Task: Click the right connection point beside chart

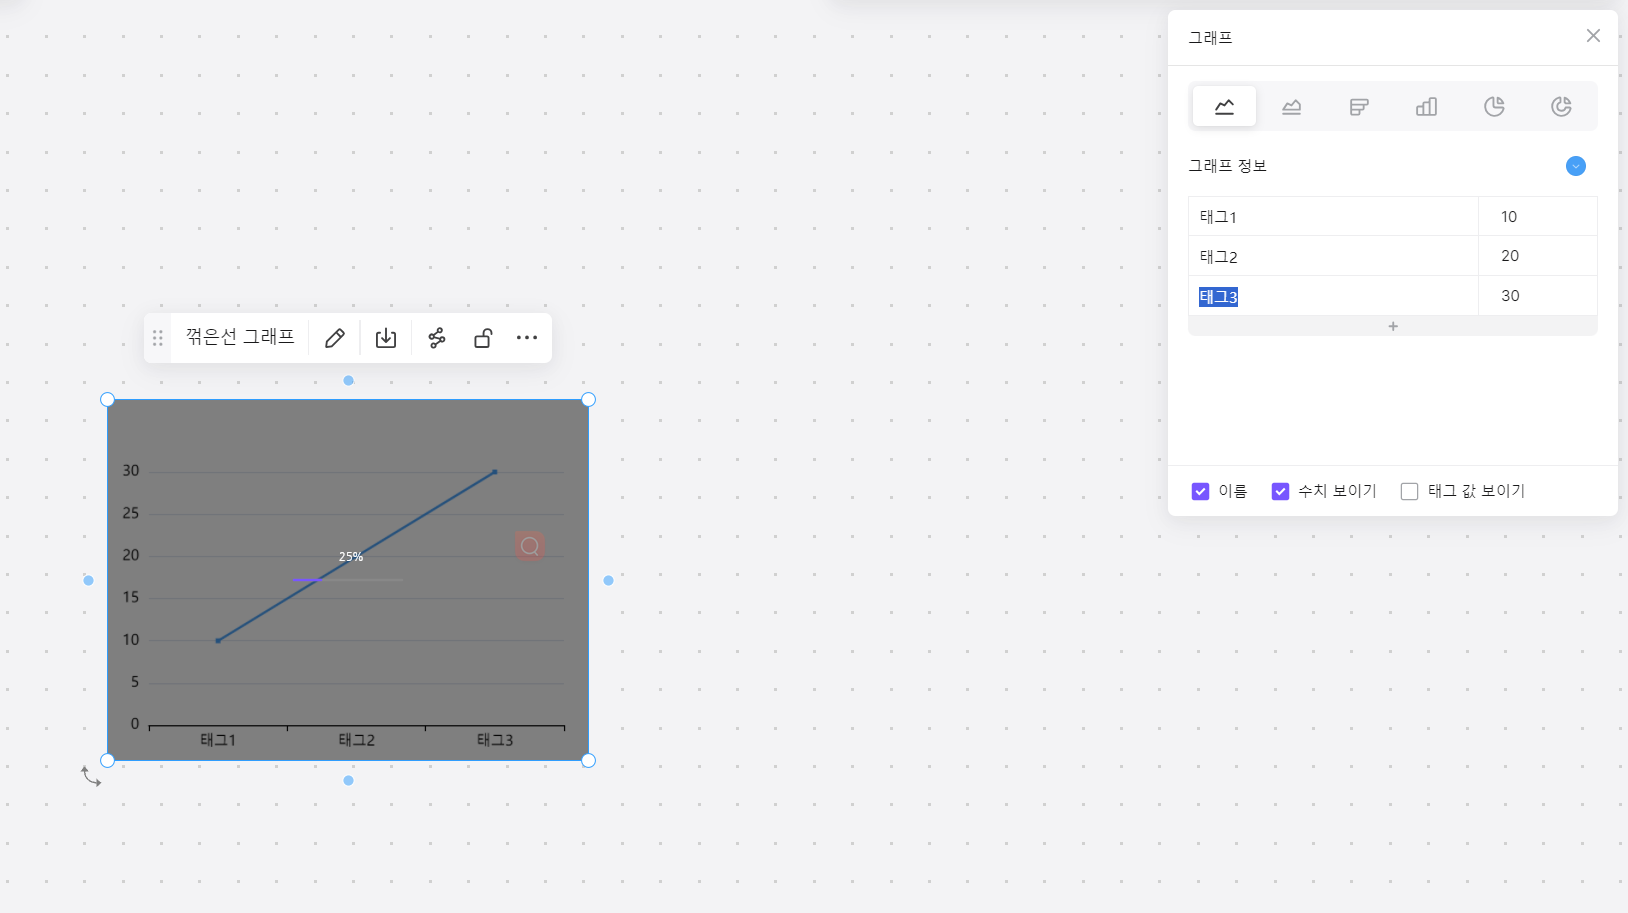Action: click(x=608, y=580)
